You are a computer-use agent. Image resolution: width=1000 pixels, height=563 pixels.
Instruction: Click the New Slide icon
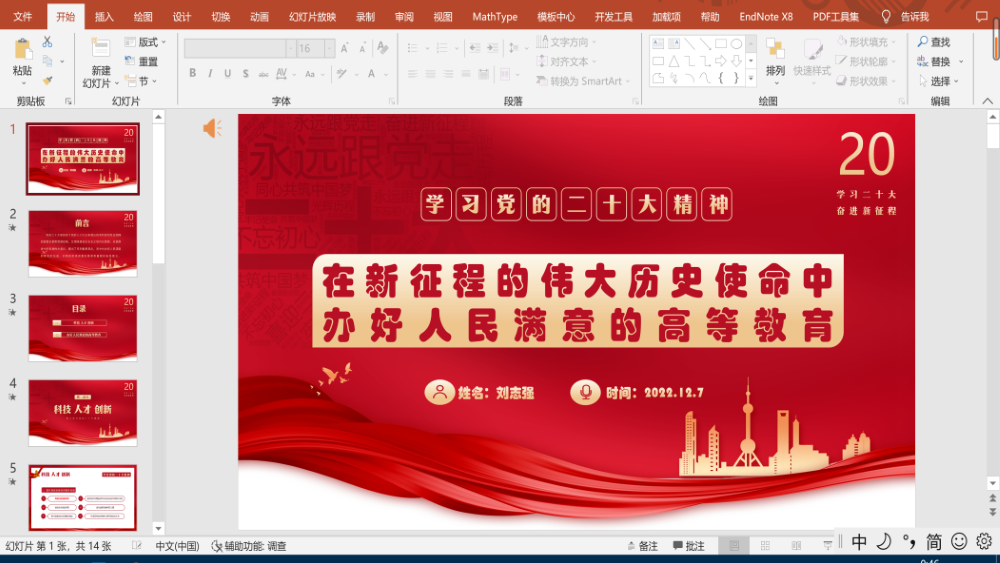[101, 50]
